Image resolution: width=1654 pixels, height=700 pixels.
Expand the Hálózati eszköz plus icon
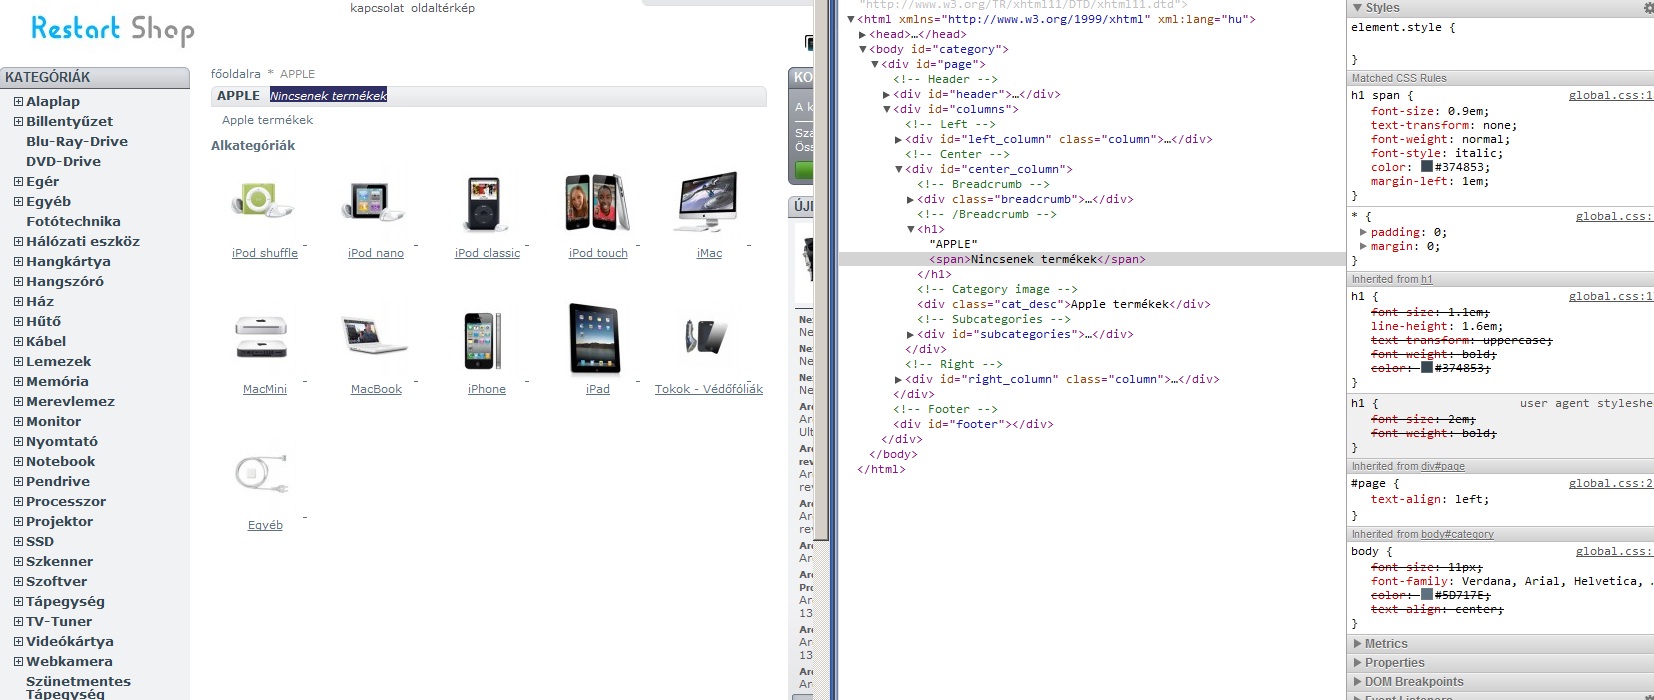tap(18, 241)
